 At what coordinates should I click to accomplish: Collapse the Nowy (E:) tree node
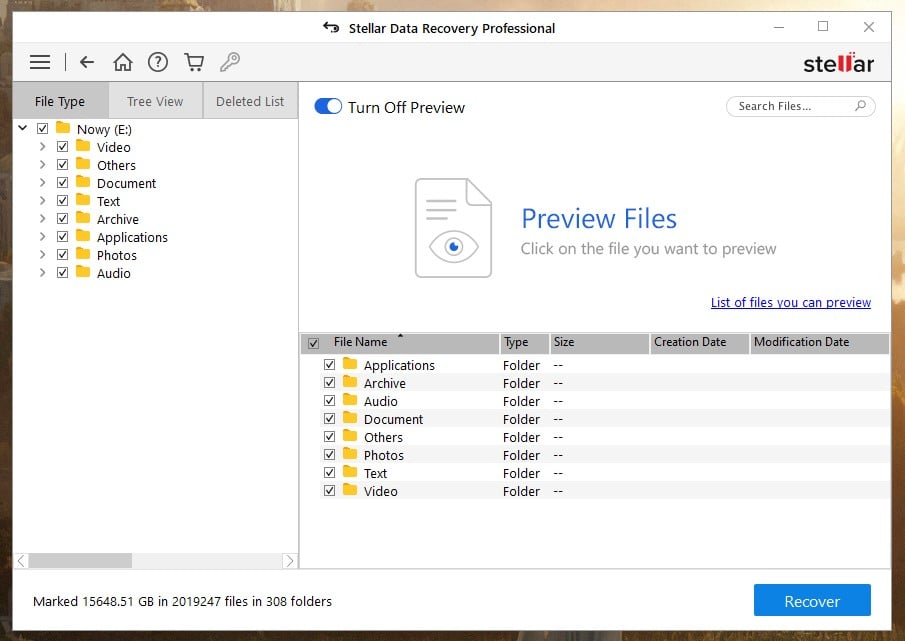(23, 128)
